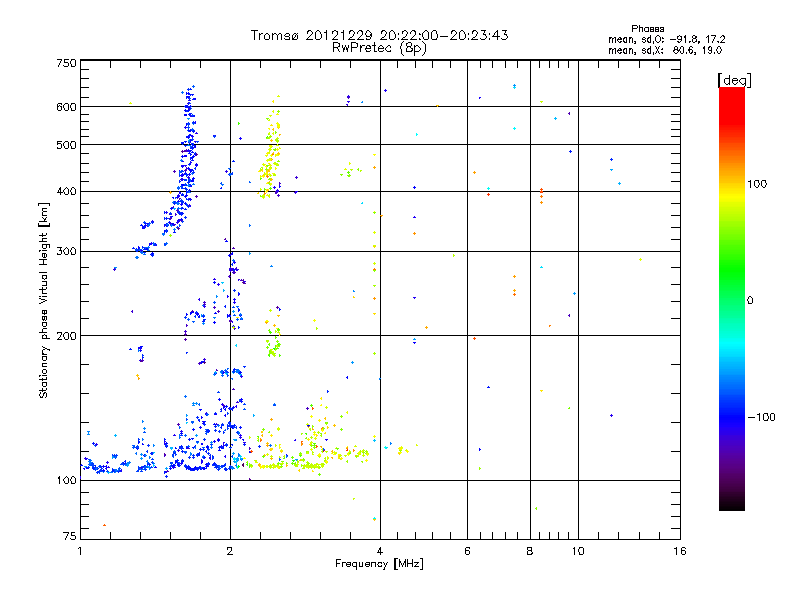The width and height of the screenshot is (800, 600).
Task: Click y-axis tick label '300'
Action: pyautogui.click(x=67, y=252)
